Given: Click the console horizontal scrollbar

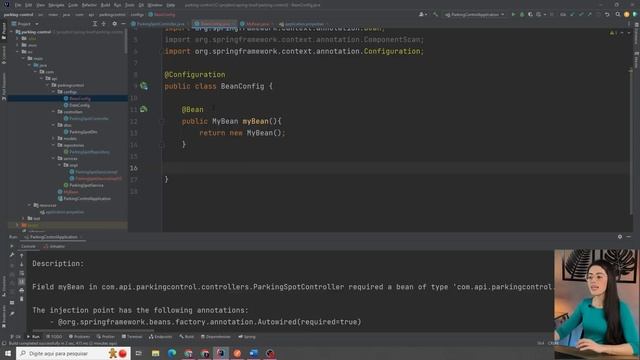Looking at the screenshot, I should [x=93, y=331].
